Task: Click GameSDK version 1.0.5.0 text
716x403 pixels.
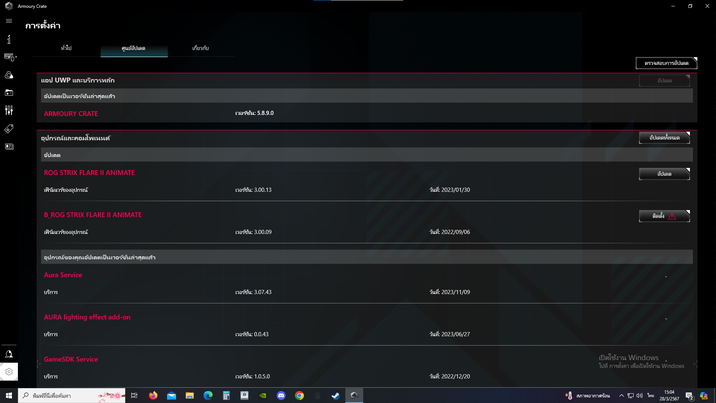Action: pos(253,377)
